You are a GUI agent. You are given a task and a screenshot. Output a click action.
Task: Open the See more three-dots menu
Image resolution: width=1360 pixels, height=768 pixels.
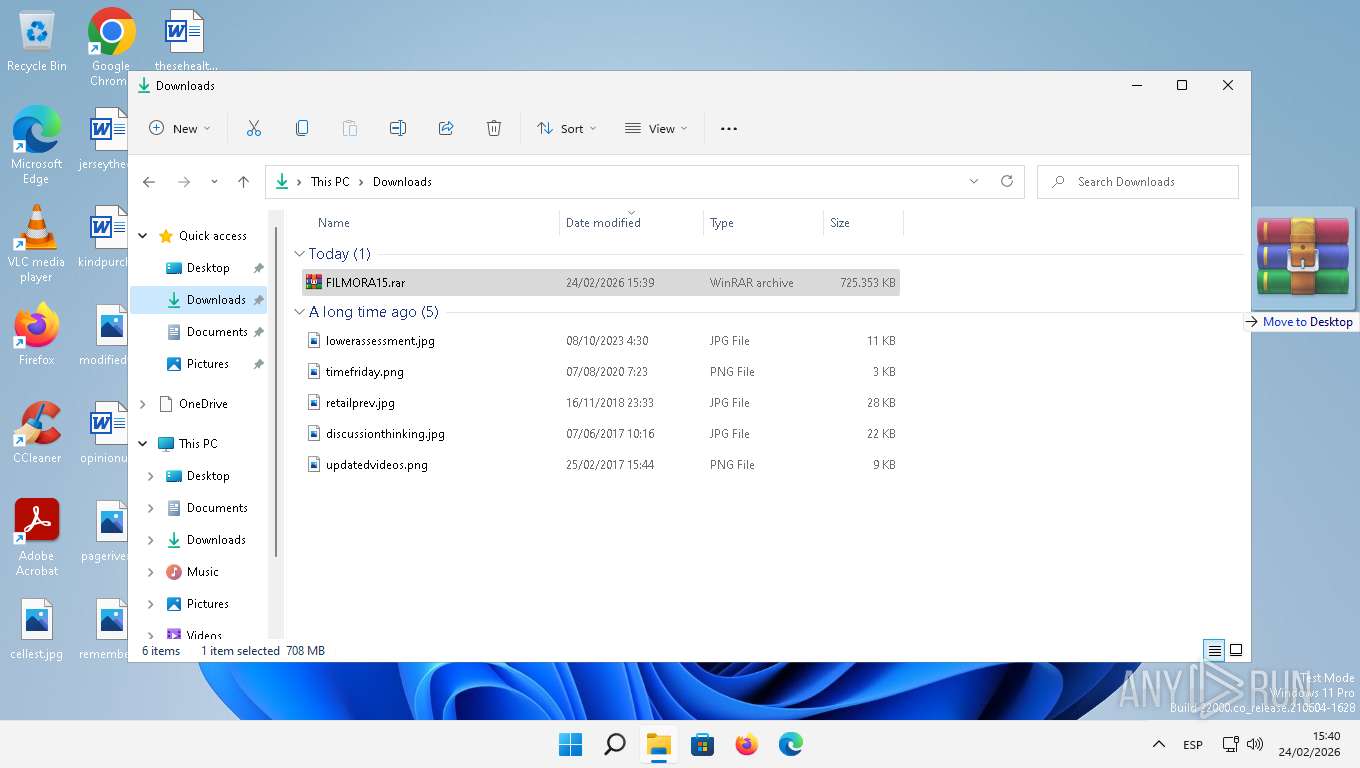pos(729,128)
